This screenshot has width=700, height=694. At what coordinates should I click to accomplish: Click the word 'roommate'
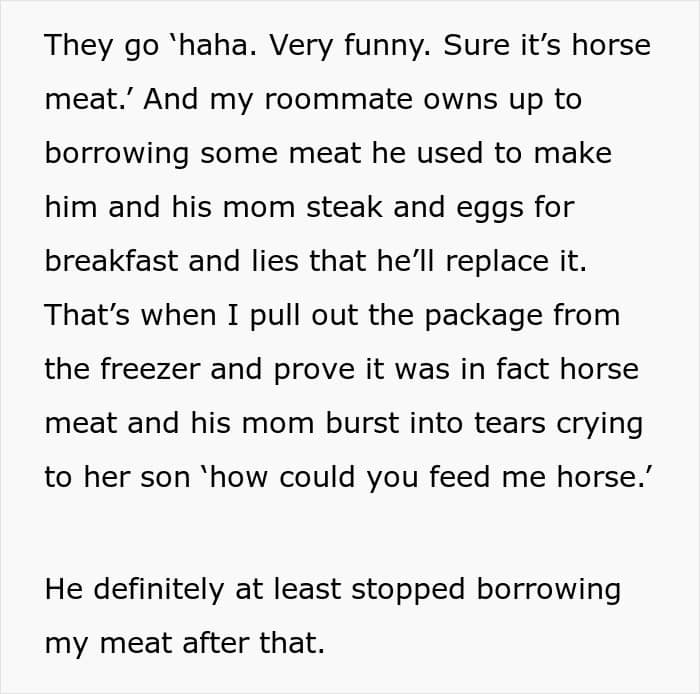[339, 99]
